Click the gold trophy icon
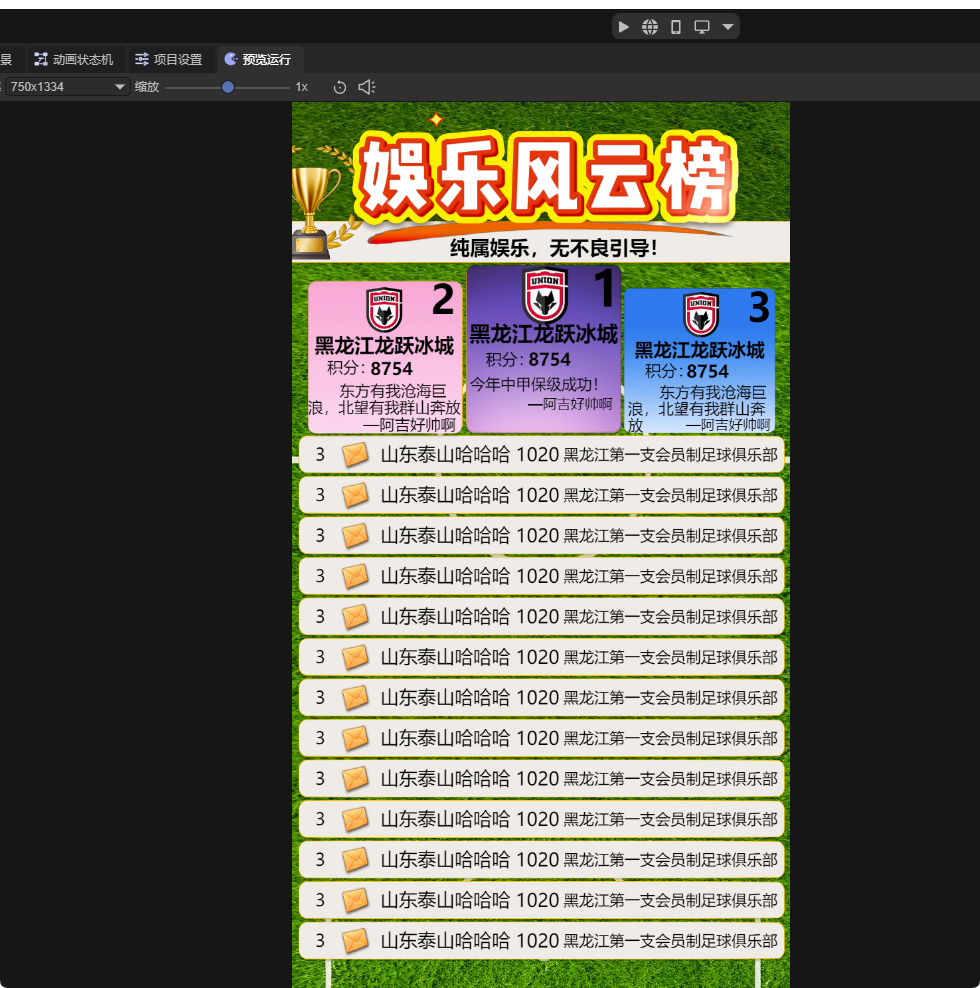This screenshot has width=980, height=988. 314,212
